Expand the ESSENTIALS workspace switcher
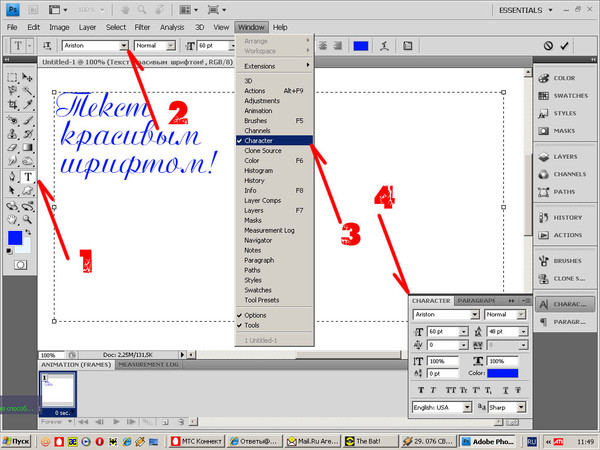The image size is (600, 450). pyautogui.click(x=526, y=10)
